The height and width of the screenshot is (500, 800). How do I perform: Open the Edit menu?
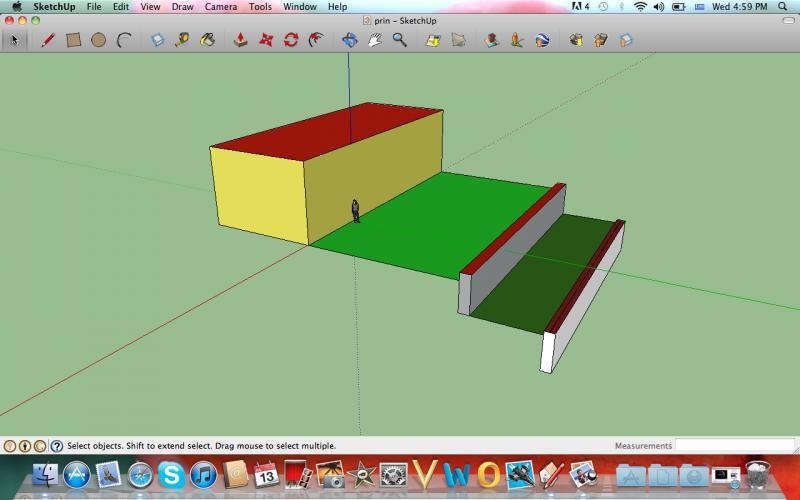point(121,7)
